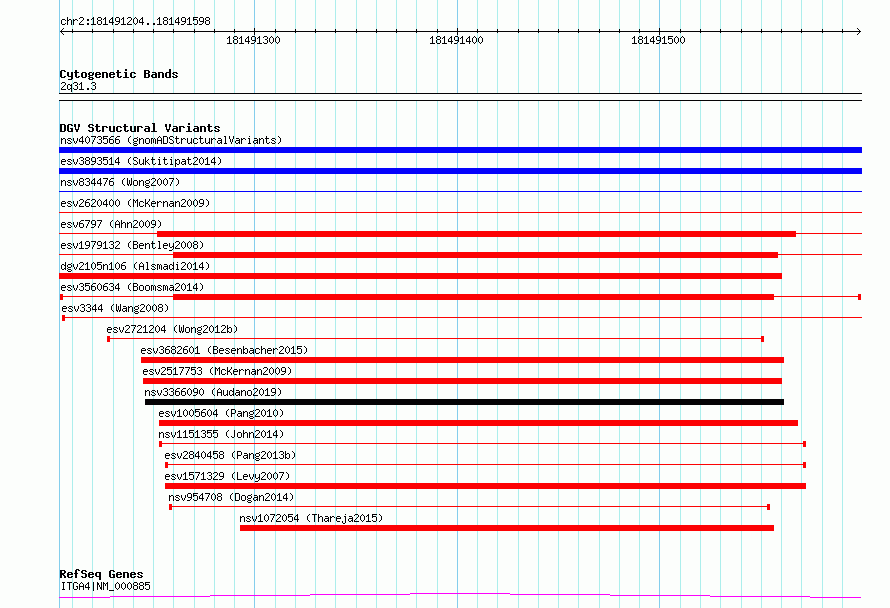The height and width of the screenshot is (608, 890).
Task: Open the nsv1151355 John2014 label
Action: 221,434
